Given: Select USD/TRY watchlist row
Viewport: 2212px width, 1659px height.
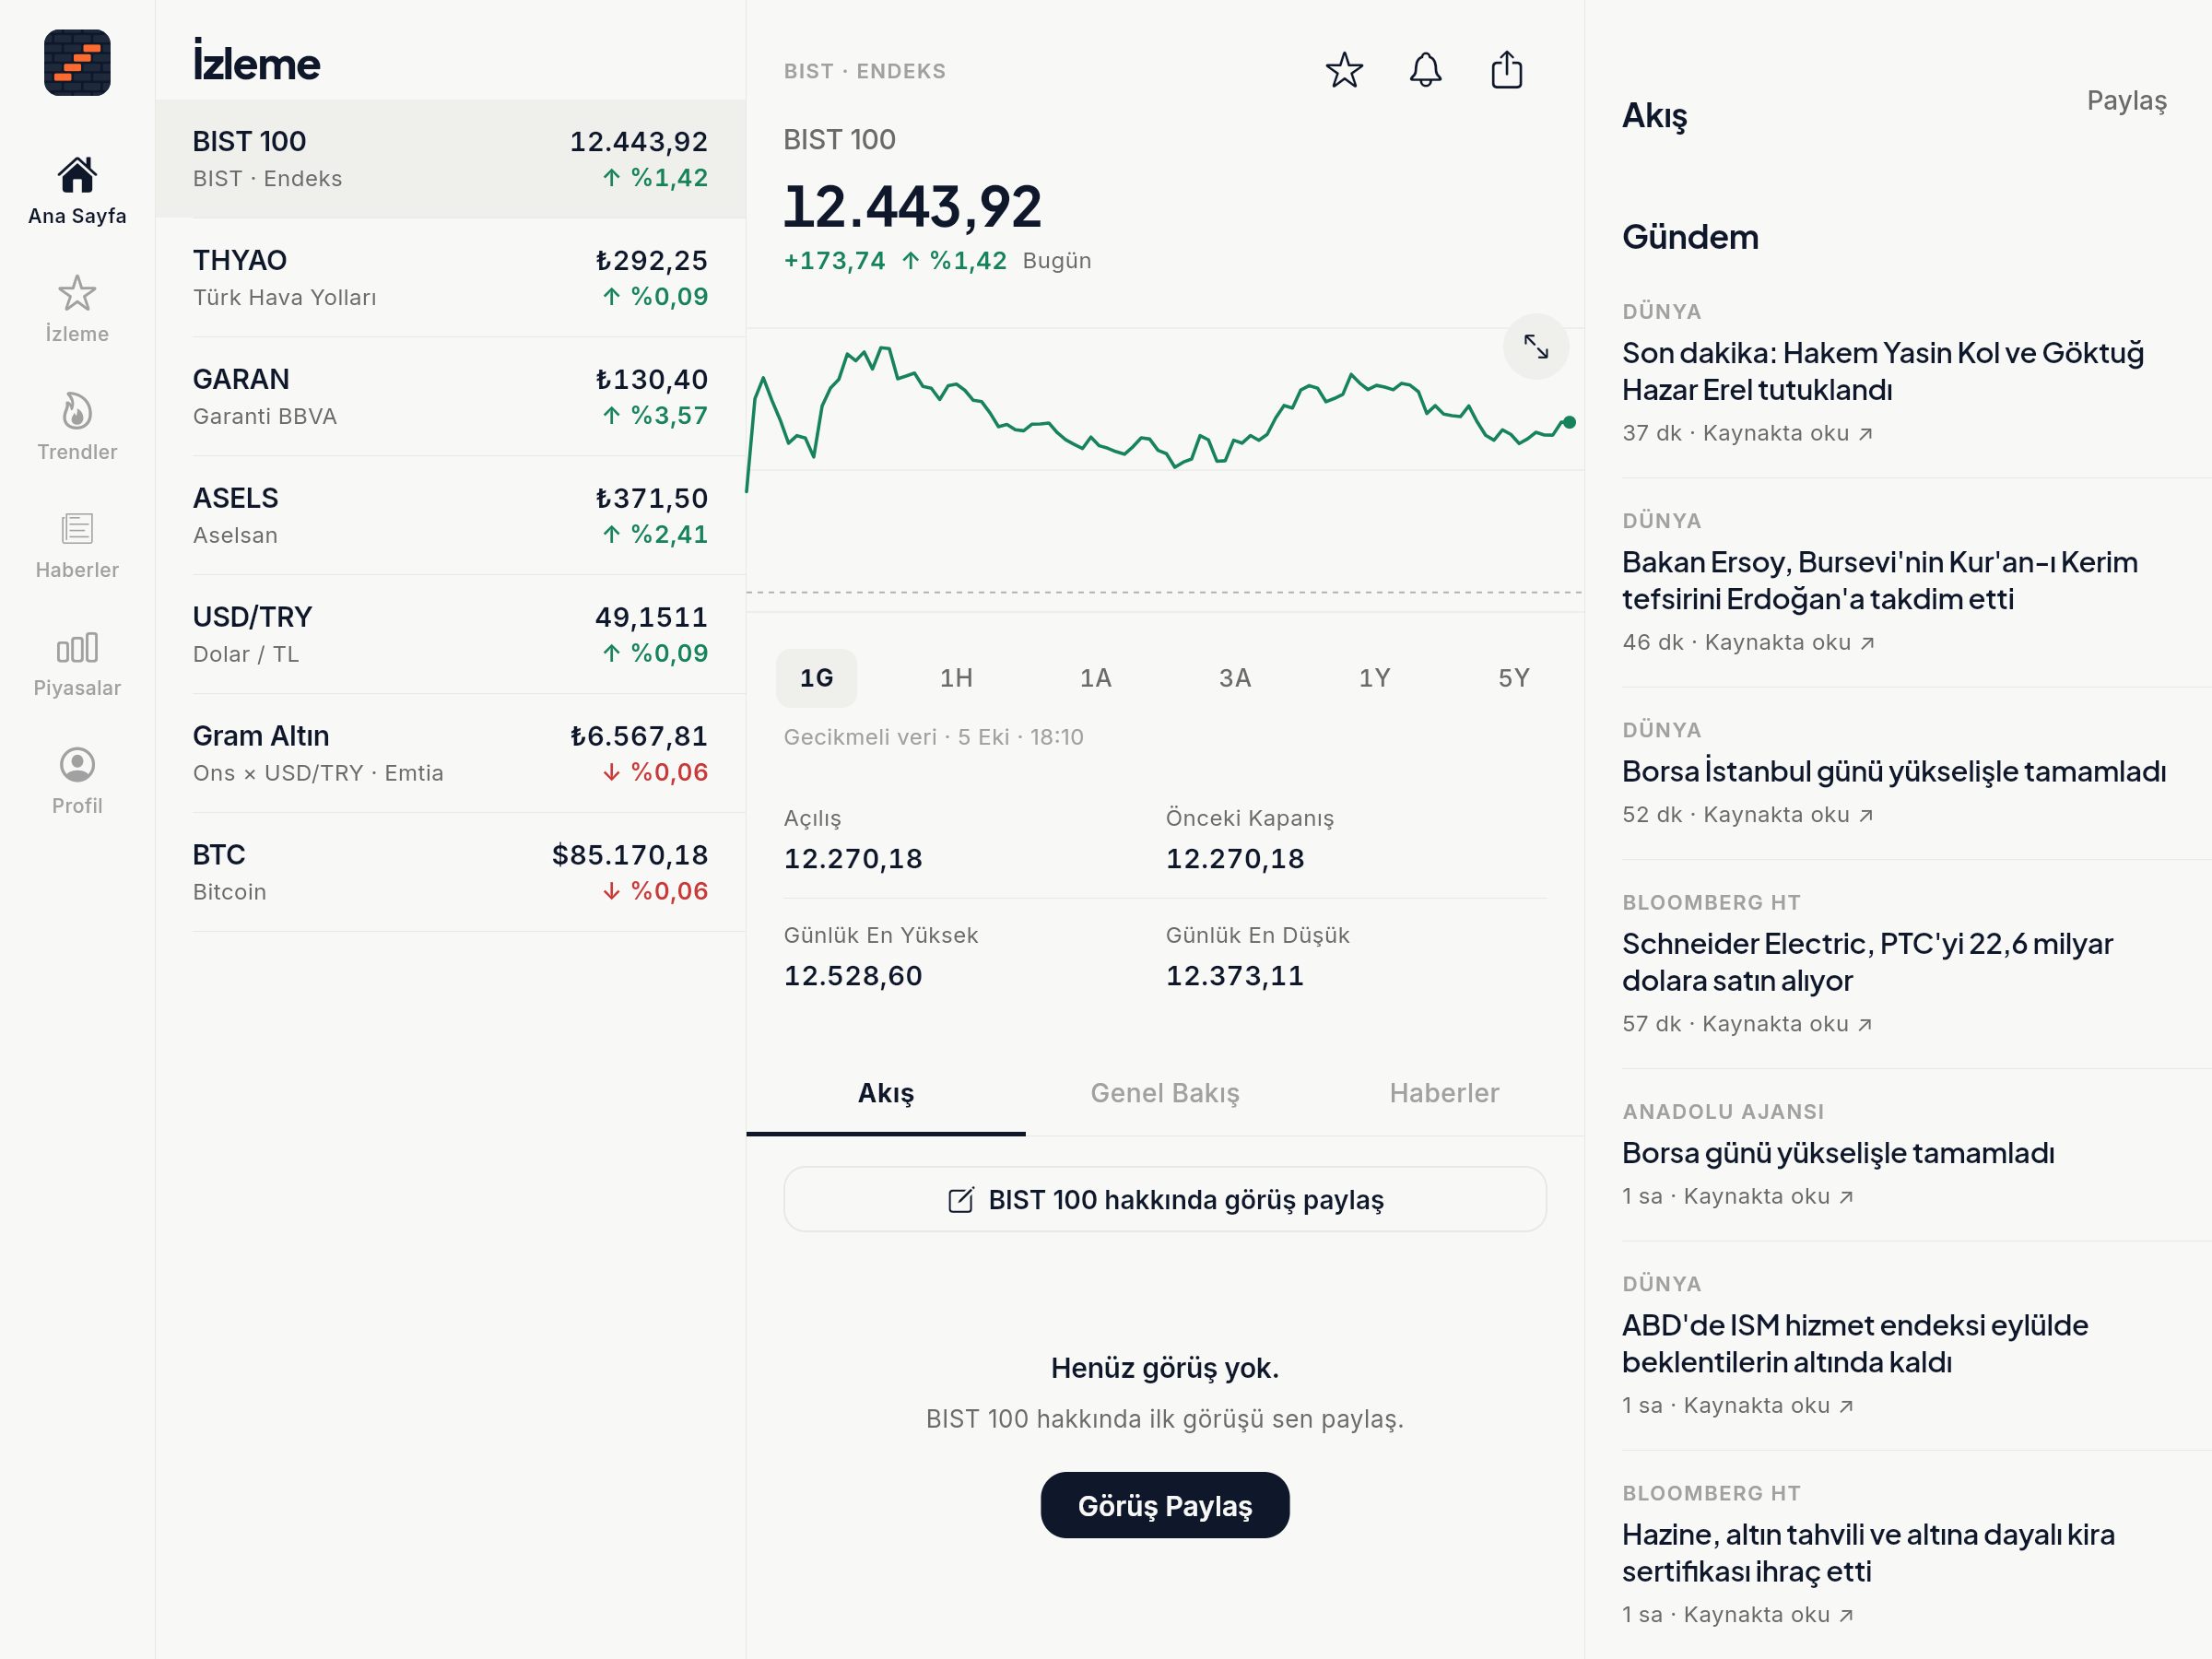Looking at the screenshot, I should pyautogui.click(x=450, y=635).
